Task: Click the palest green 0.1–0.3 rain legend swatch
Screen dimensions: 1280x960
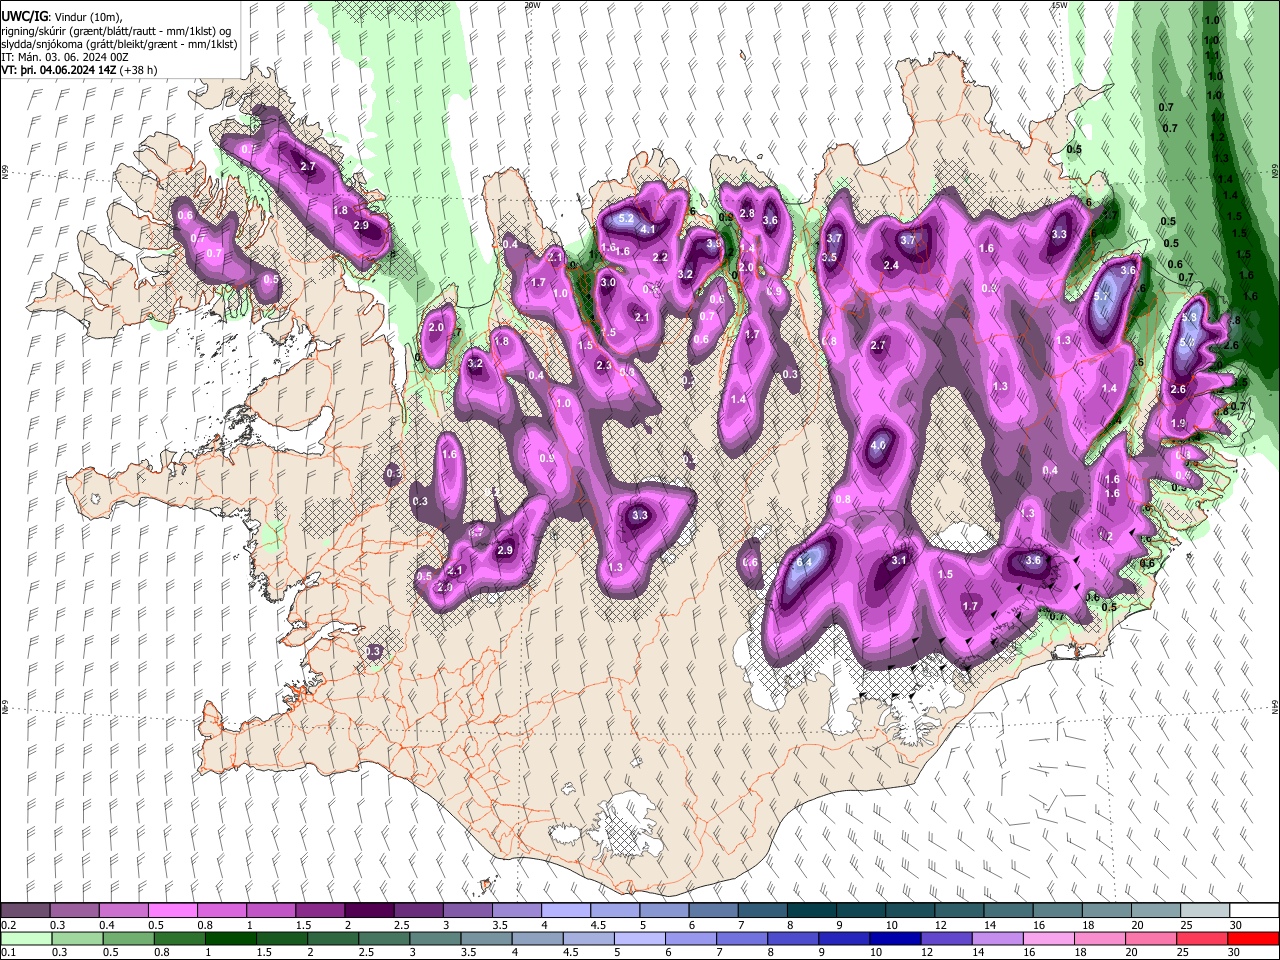Action: pyautogui.click(x=27, y=938)
